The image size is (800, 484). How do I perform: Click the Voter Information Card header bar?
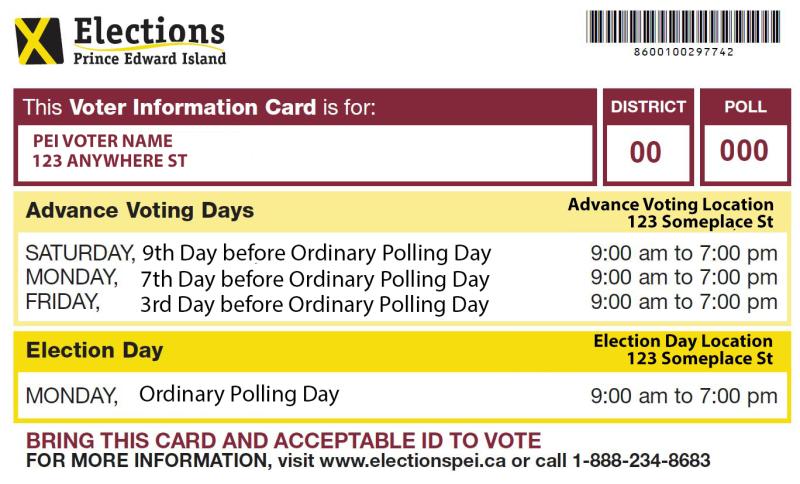tap(305, 107)
